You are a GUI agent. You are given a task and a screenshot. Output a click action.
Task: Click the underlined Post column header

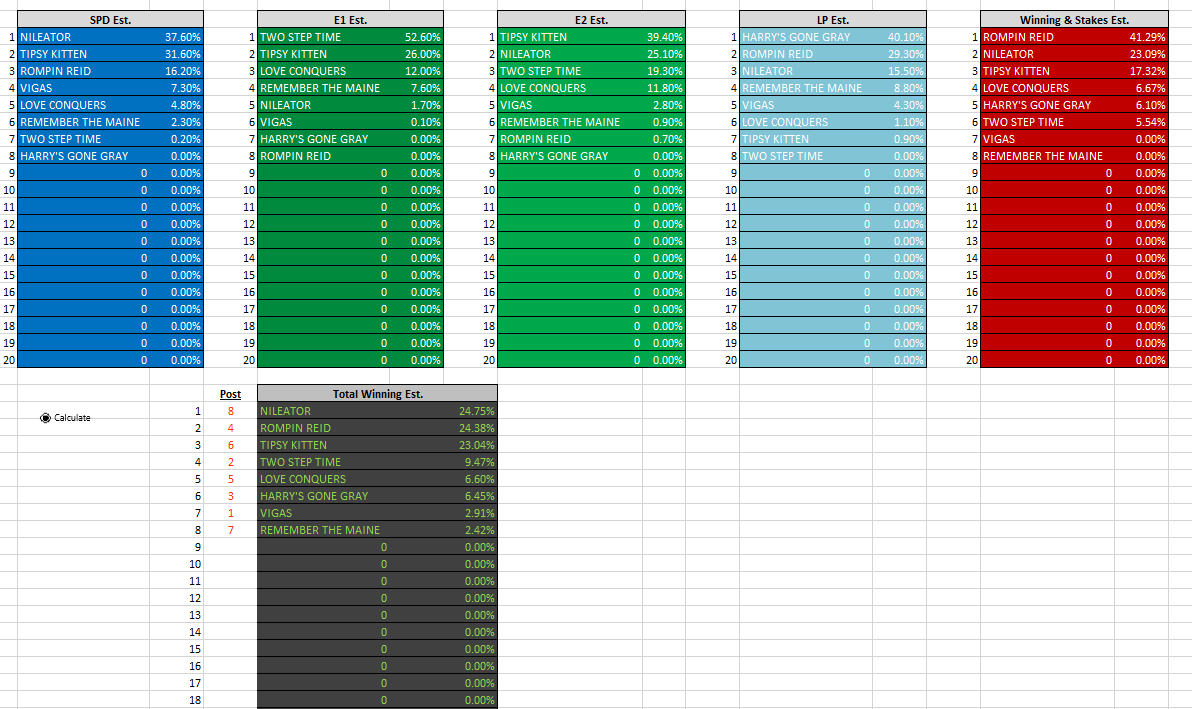[x=230, y=395]
